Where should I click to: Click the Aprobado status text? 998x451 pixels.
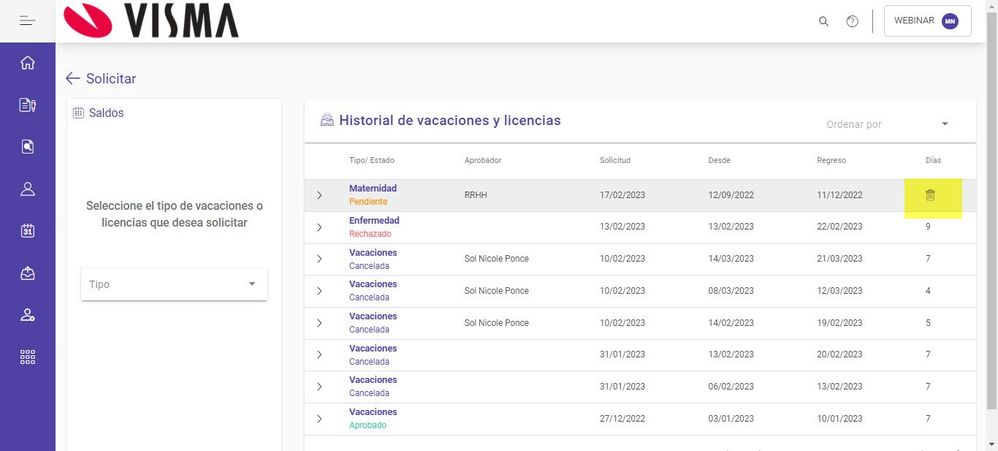coord(367,425)
